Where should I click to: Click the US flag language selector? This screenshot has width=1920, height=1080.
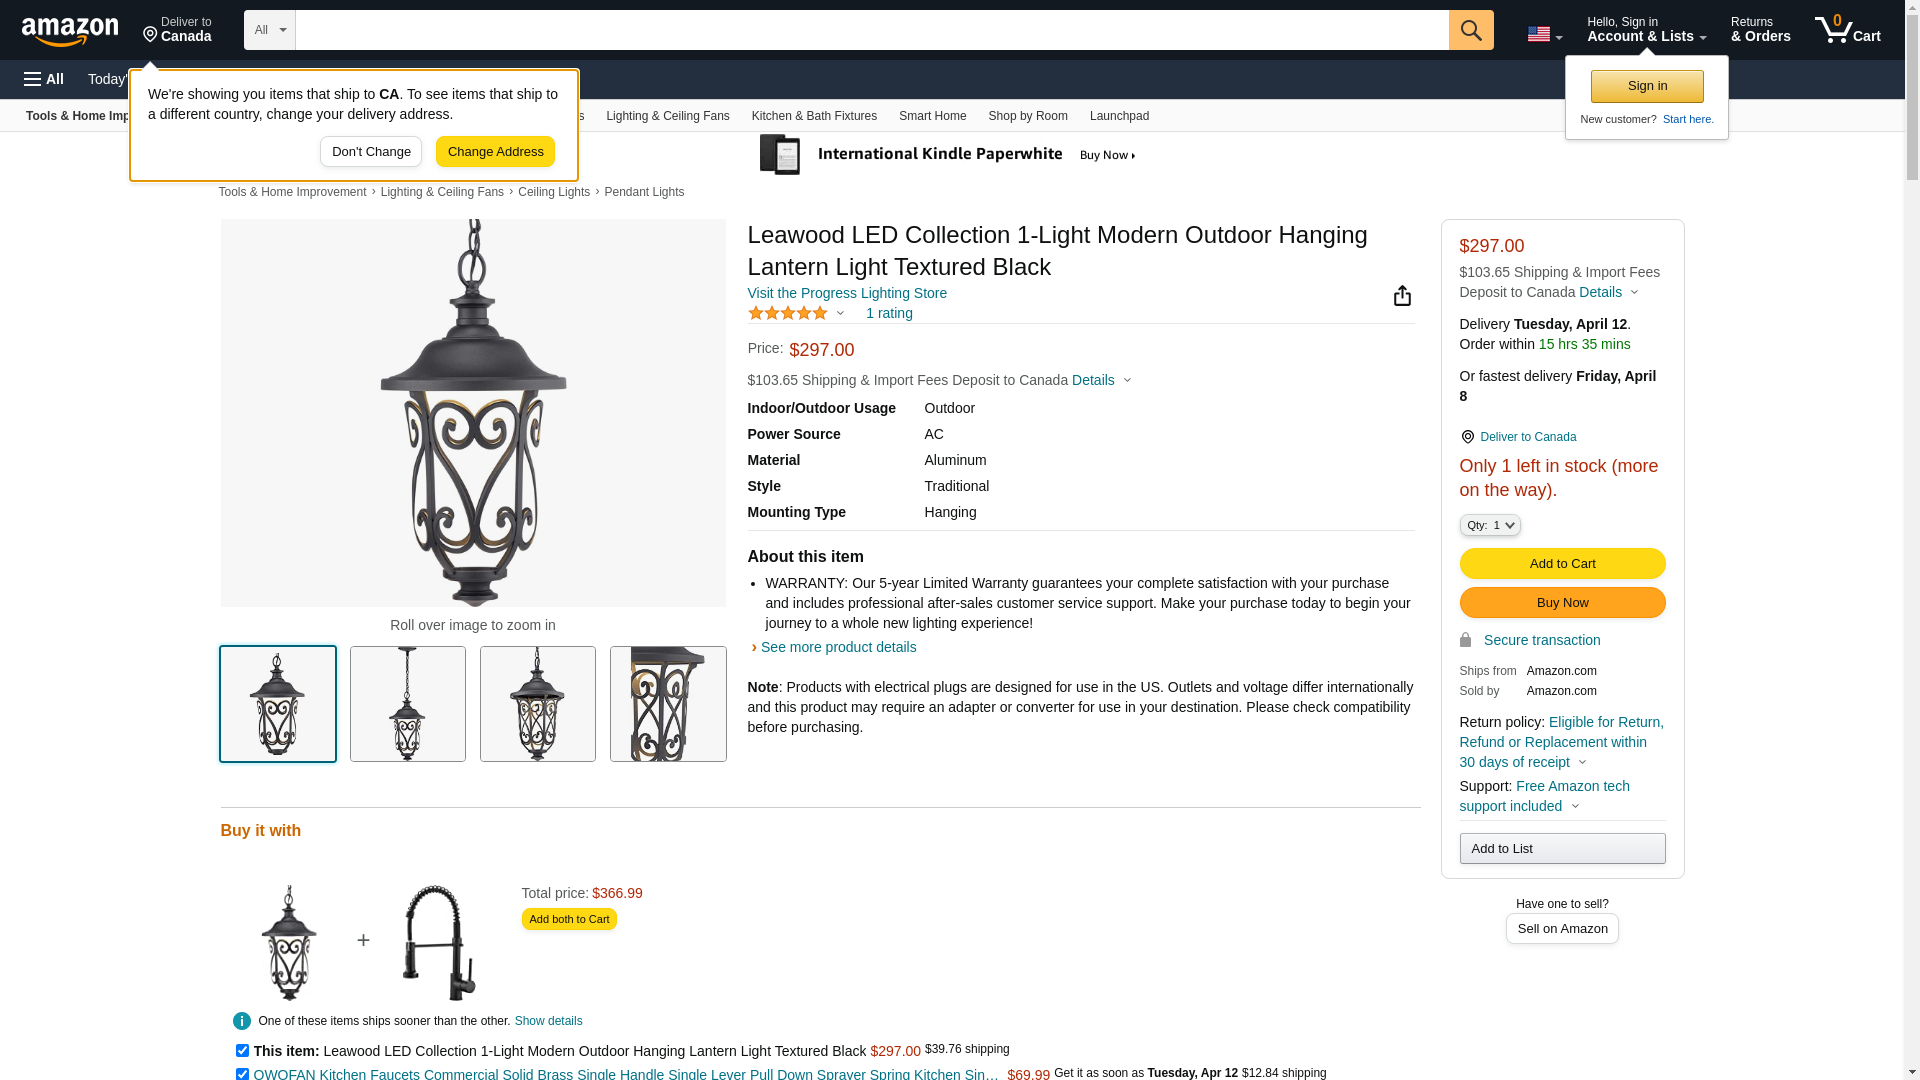click(1544, 34)
